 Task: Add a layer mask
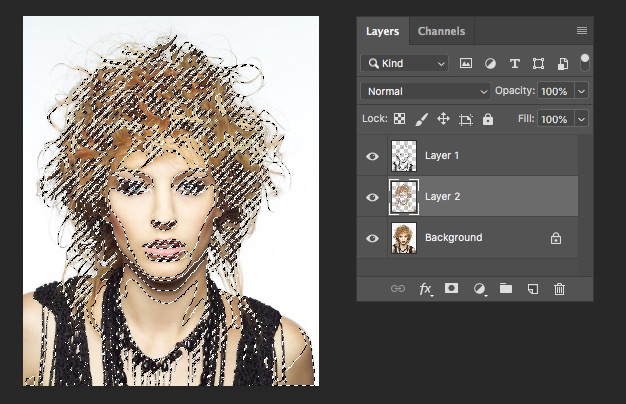click(451, 289)
